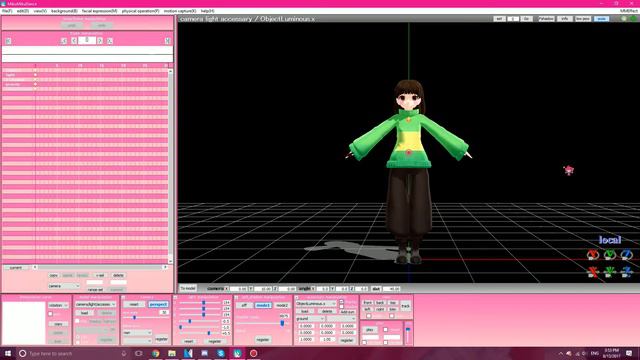Open the camera dropdown under the timeline
640x360 pixels.
pyautogui.click(x=64, y=286)
